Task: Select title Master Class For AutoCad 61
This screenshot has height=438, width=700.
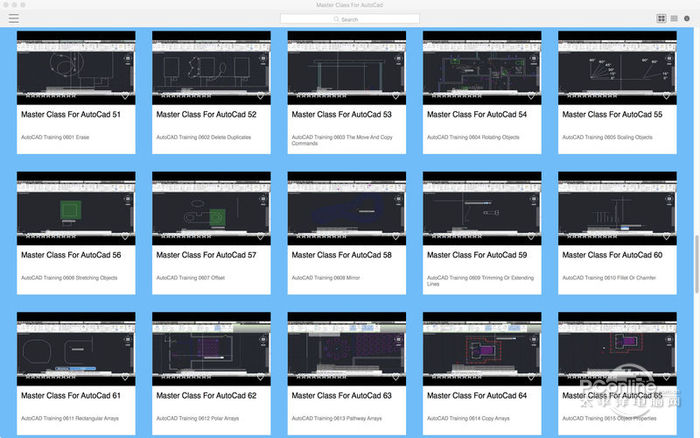Action: [71, 396]
